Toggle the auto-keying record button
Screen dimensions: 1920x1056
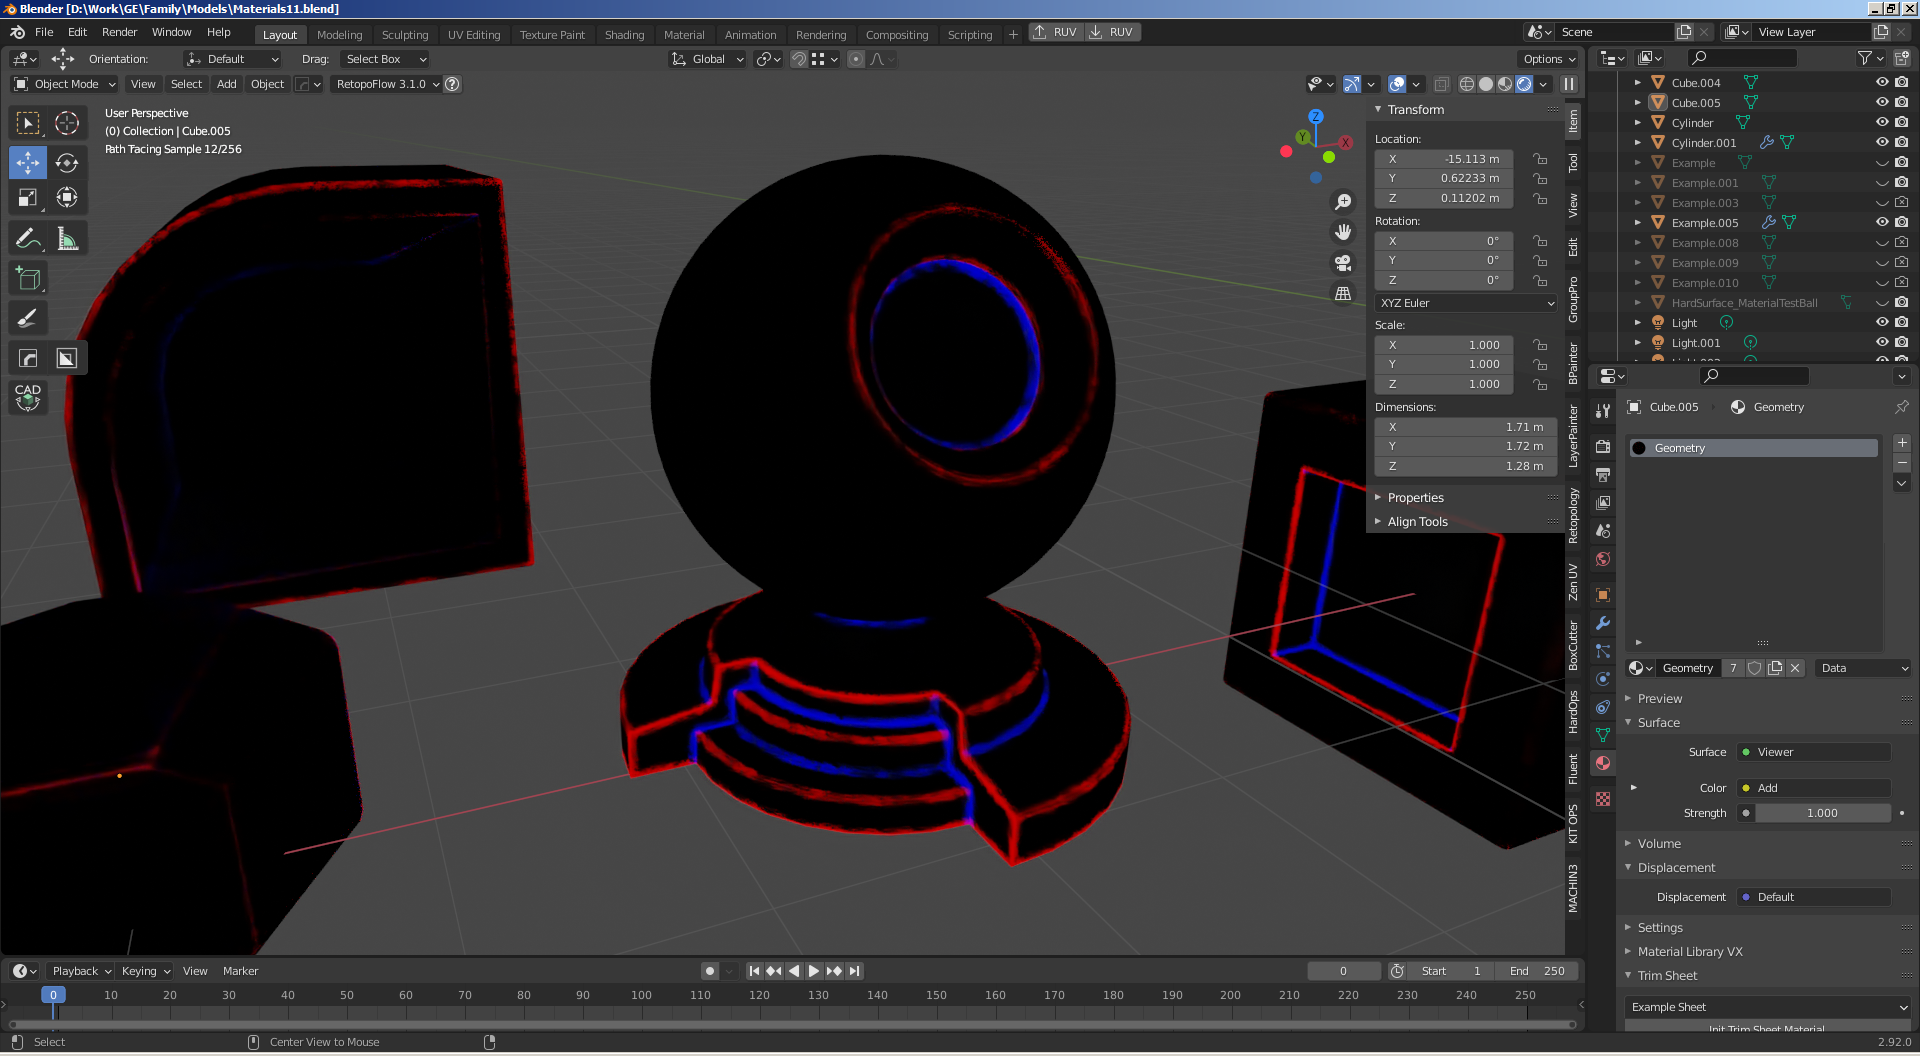click(710, 971)
